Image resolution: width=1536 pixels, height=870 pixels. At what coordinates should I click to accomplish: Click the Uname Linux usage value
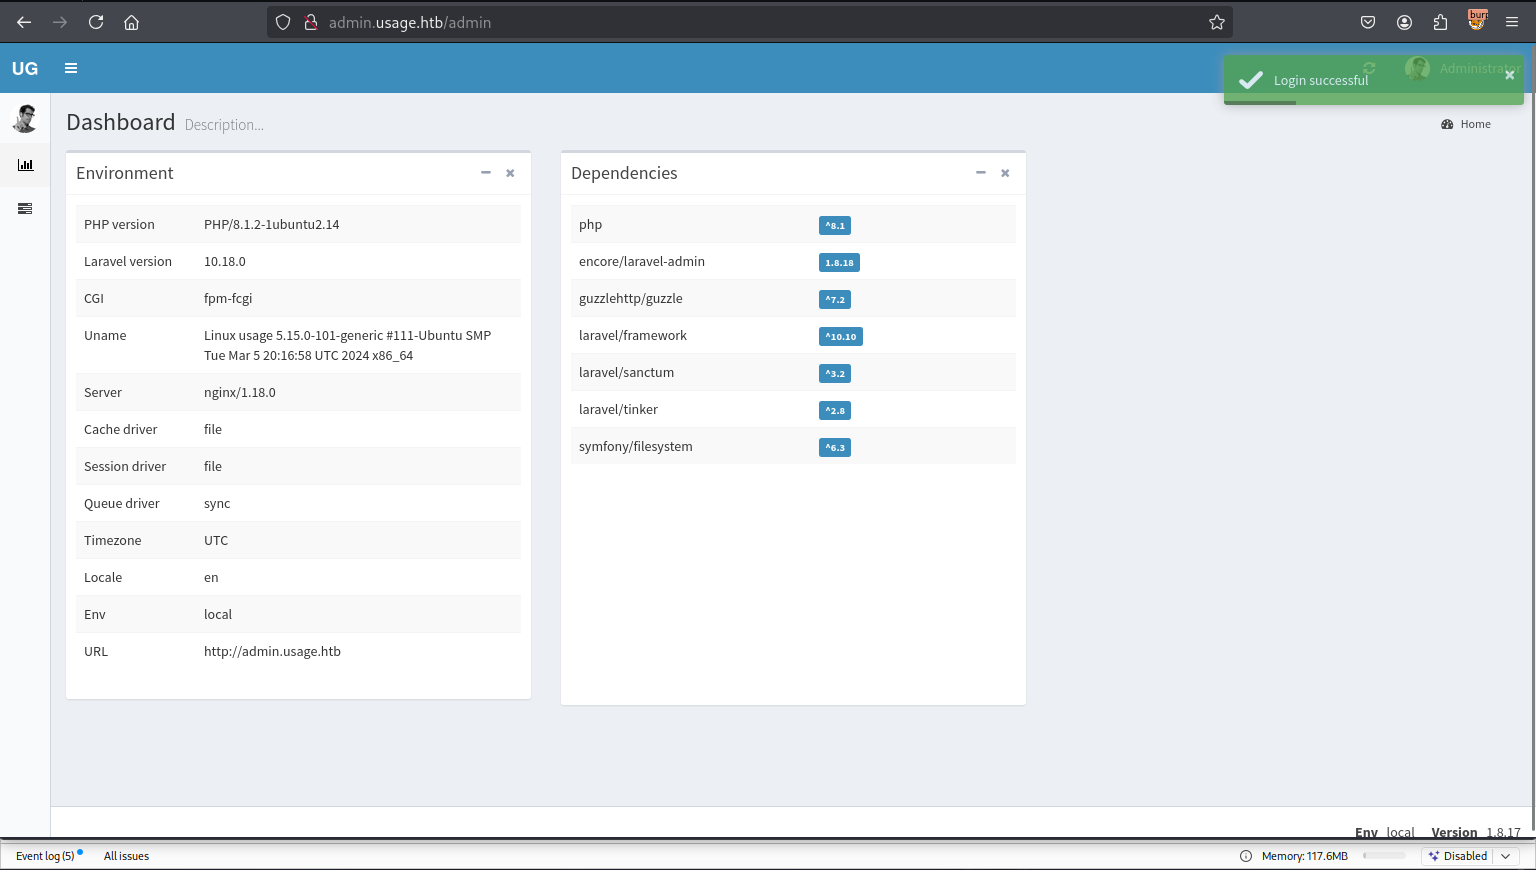coord(348,346)
